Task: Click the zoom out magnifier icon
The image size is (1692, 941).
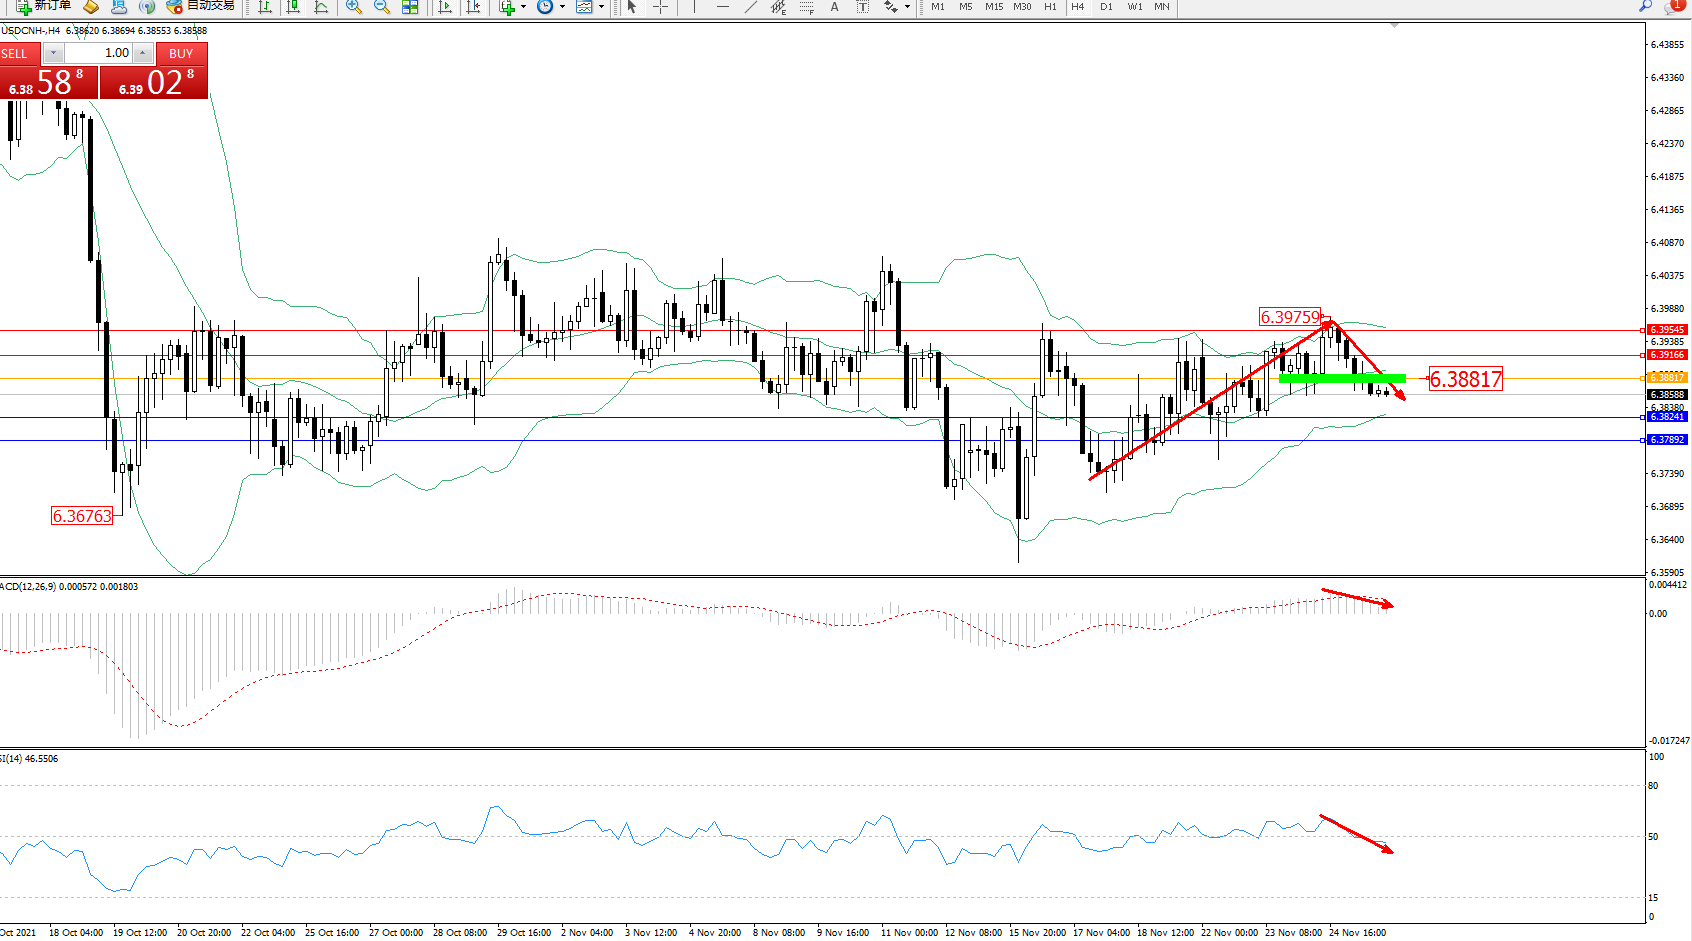Action: point(381,7)
